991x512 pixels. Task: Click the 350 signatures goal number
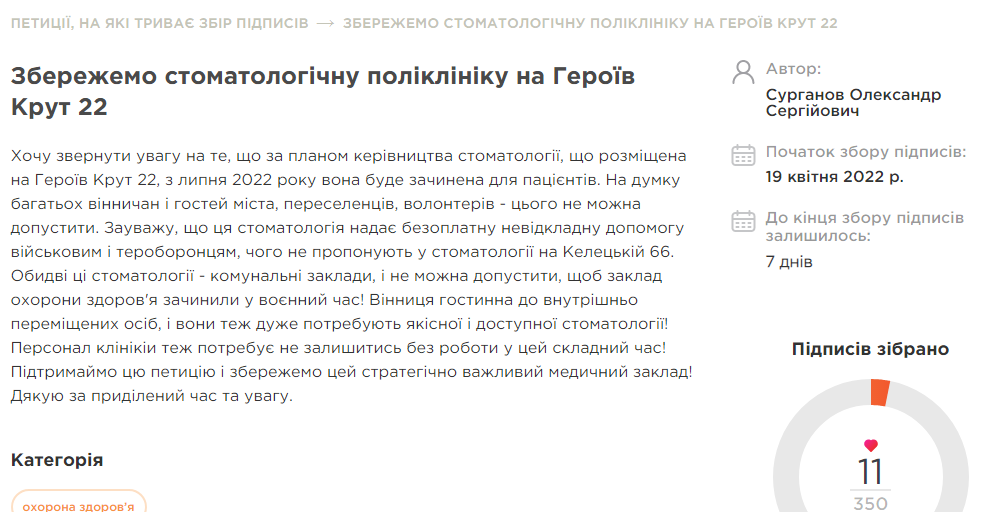point(870,503)
